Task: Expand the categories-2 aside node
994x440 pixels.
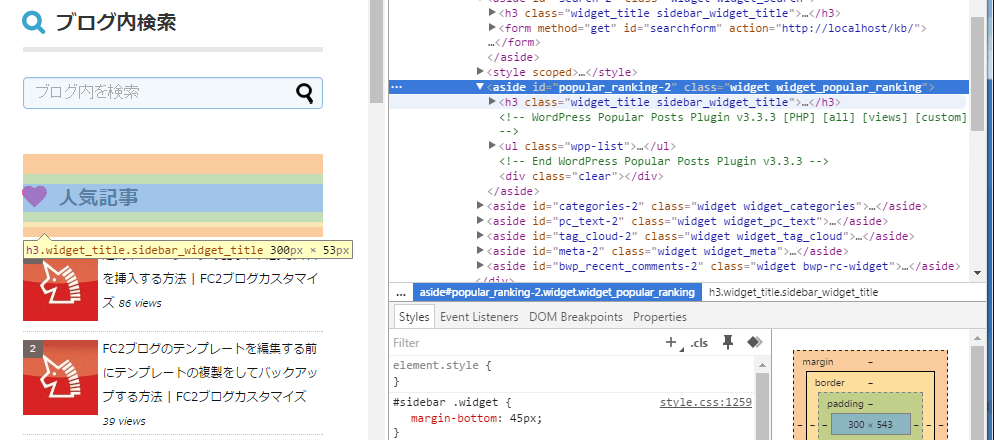Action: (x=481, y=206)
